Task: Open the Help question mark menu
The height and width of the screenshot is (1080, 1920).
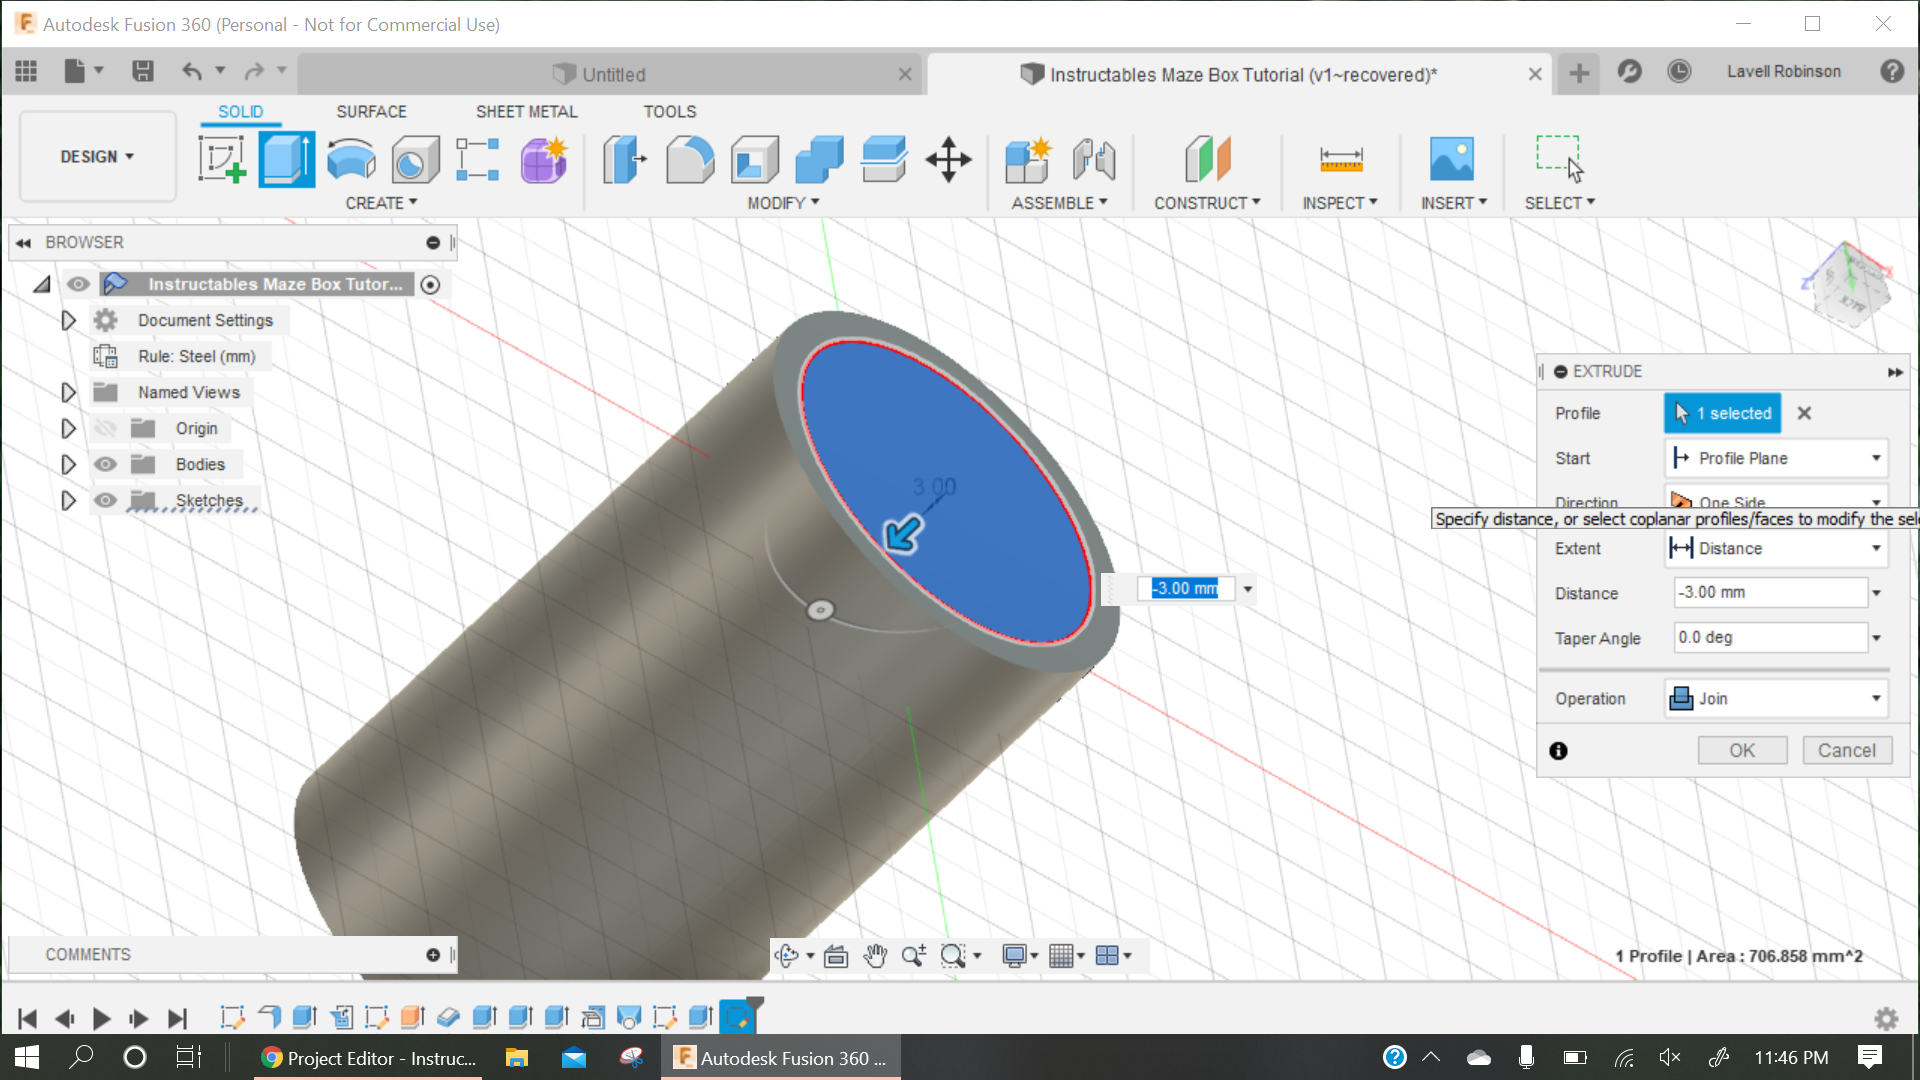Action: coord(1891,72)
